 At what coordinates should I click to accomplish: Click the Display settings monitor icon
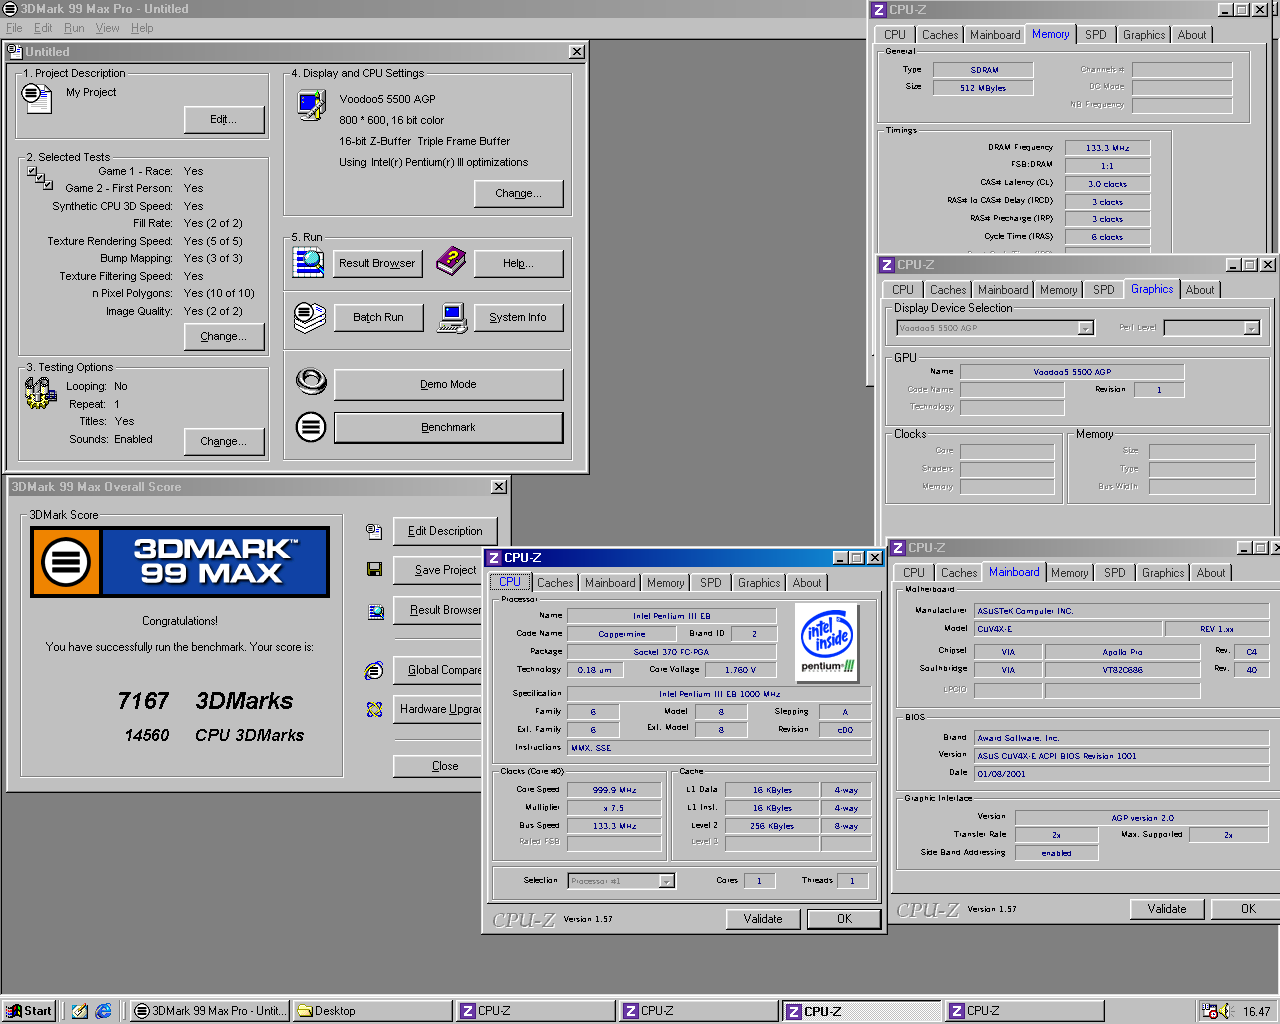[x=312, y=105]
